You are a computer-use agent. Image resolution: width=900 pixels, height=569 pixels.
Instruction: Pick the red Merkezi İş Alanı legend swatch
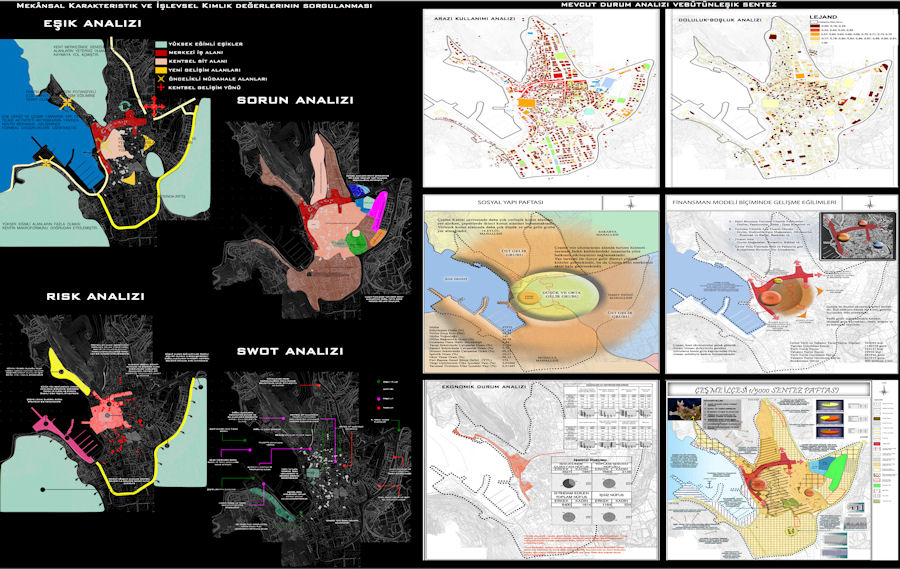click(x=161, y=54)
